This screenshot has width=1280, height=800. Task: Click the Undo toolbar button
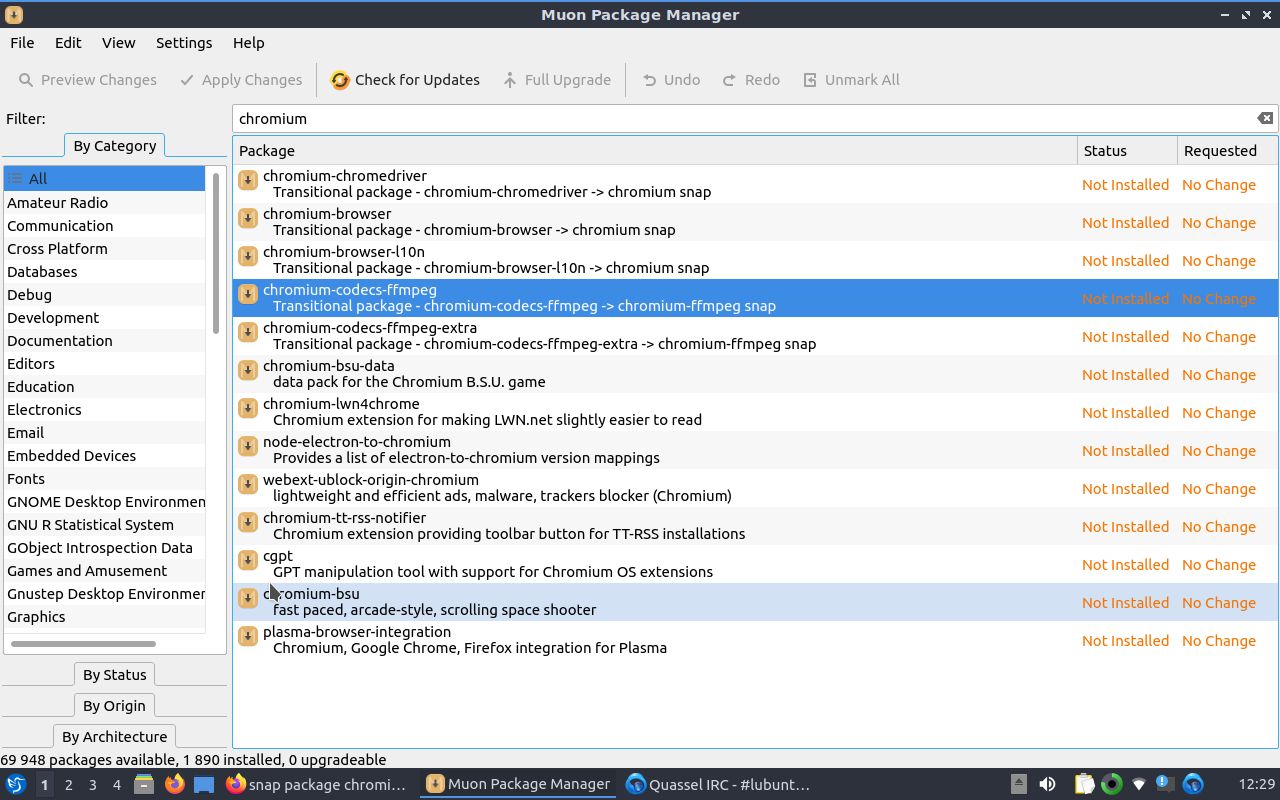671,80
